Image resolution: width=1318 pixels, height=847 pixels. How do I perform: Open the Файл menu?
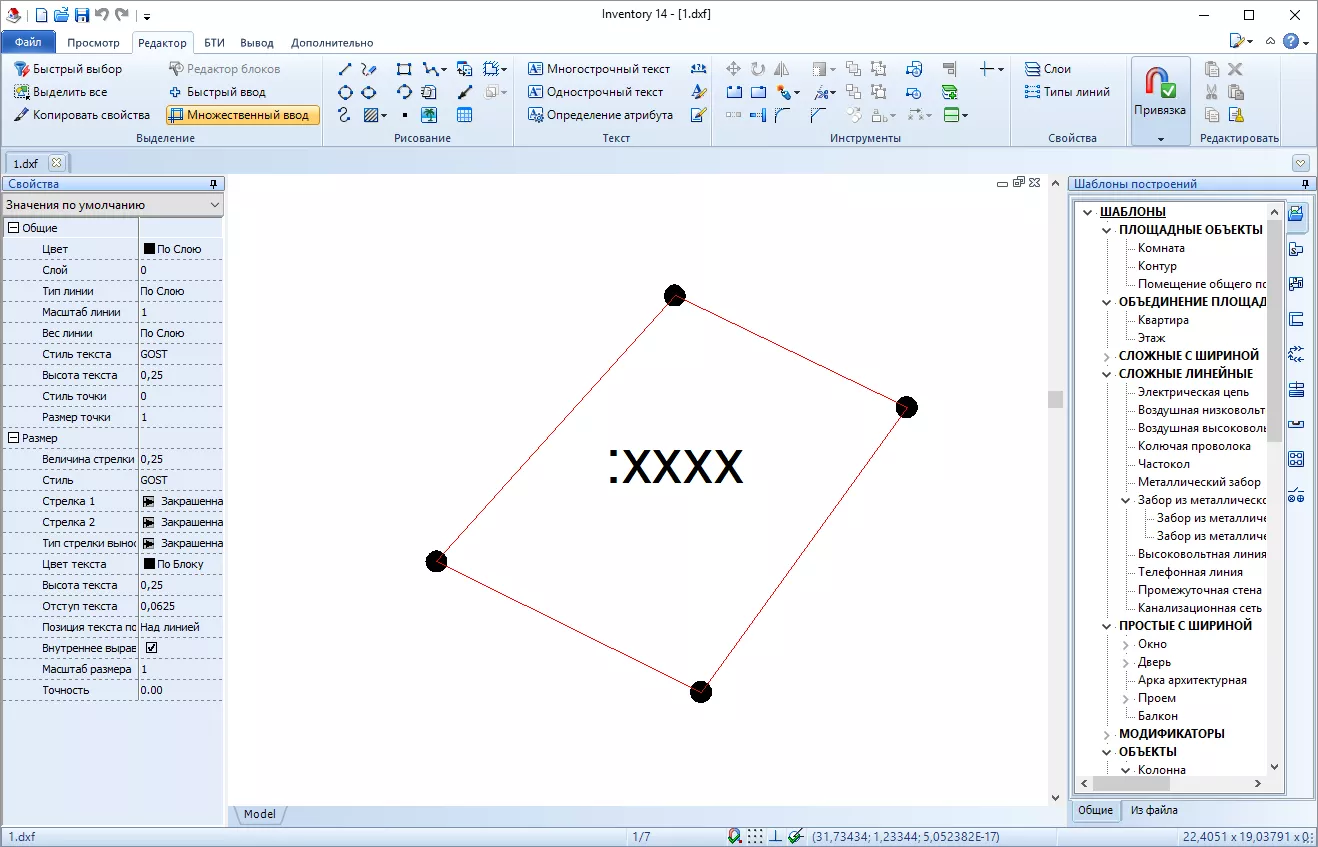(x=28, y=43)
